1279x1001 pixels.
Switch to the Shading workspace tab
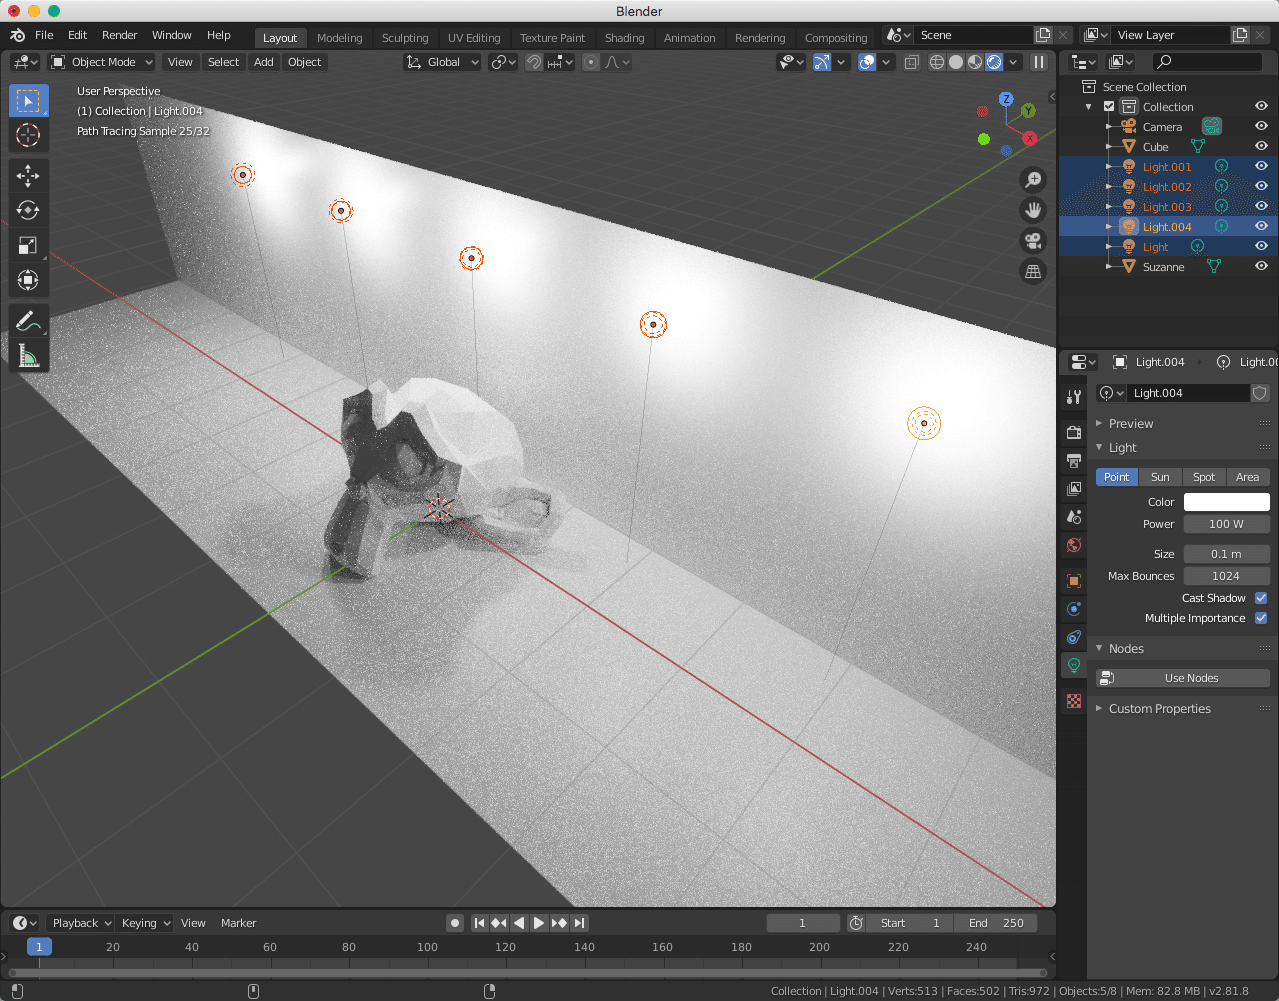(624, 38)
